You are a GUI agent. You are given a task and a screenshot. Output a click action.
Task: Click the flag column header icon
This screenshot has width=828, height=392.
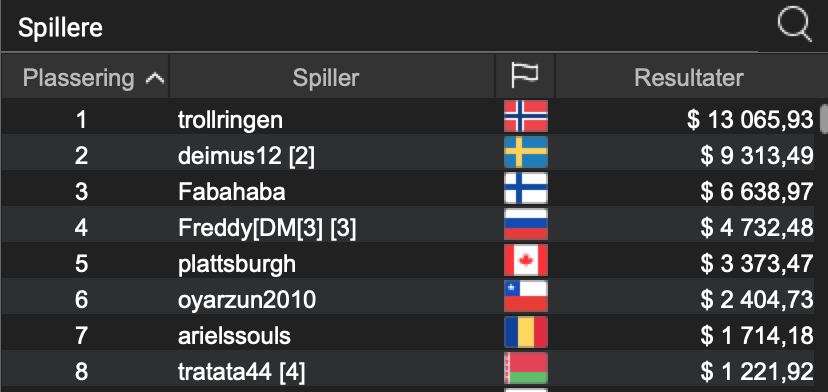point(525,76)
